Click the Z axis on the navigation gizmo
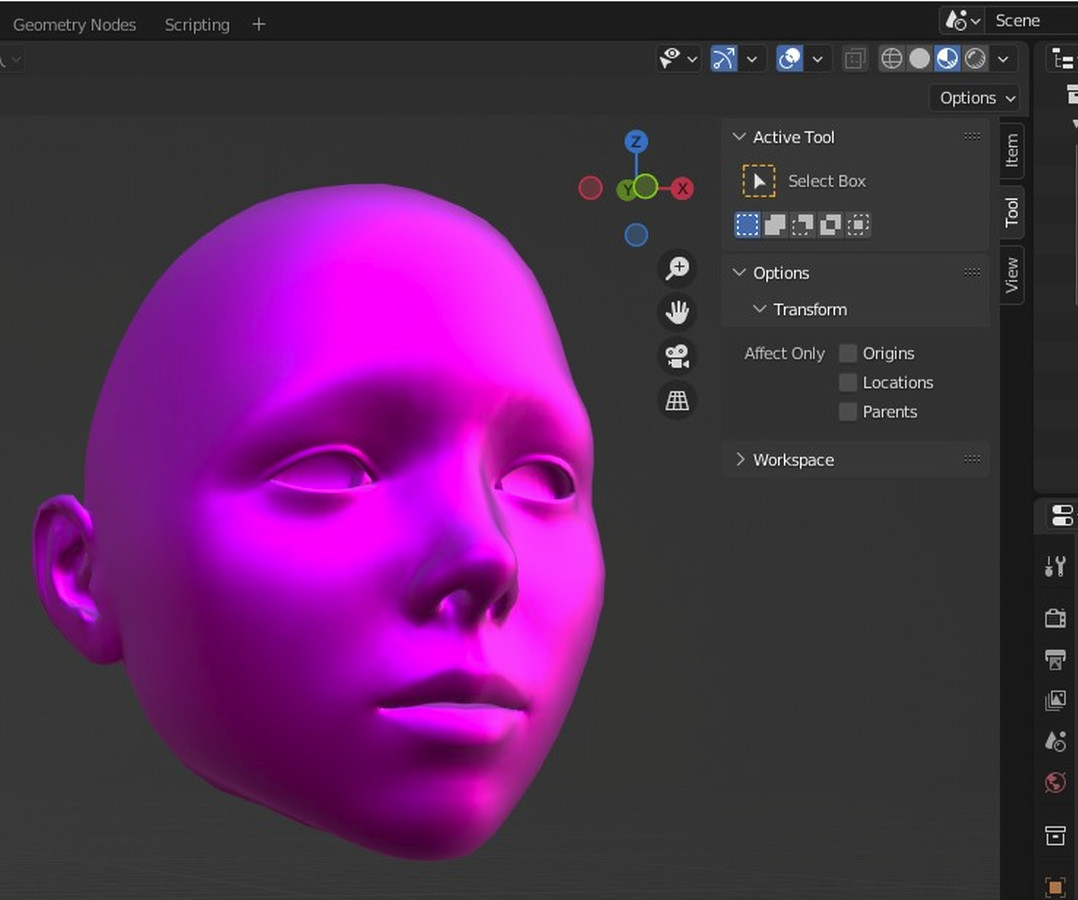Image resolution: width=1078 pixels, height=900 pixels. click(x=636, y=142)
